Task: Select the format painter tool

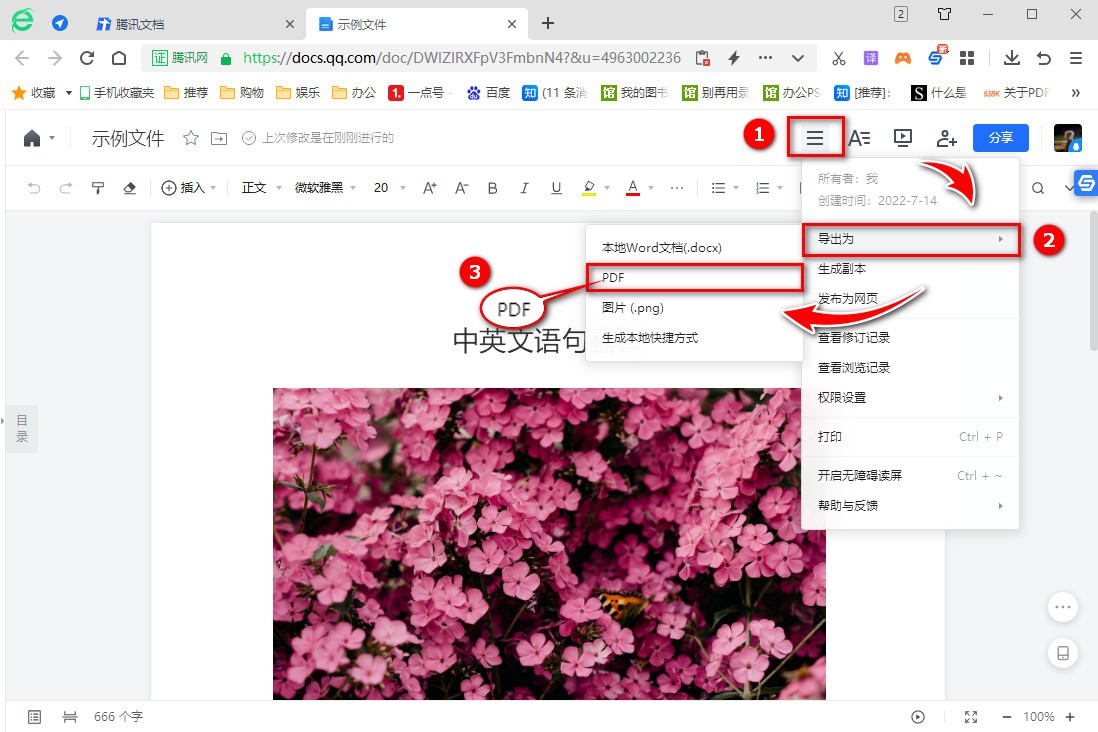Action: [x=97, y=187]
